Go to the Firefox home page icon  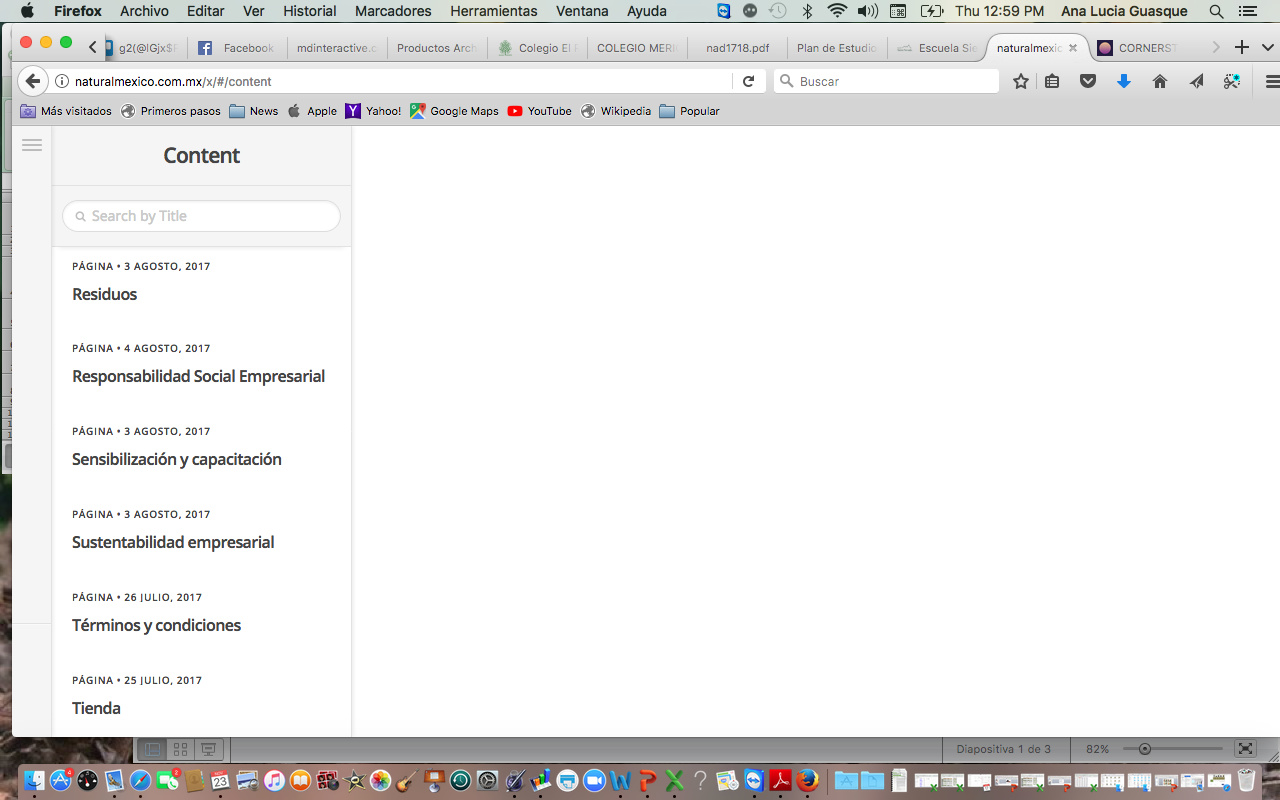point(1159,81)
